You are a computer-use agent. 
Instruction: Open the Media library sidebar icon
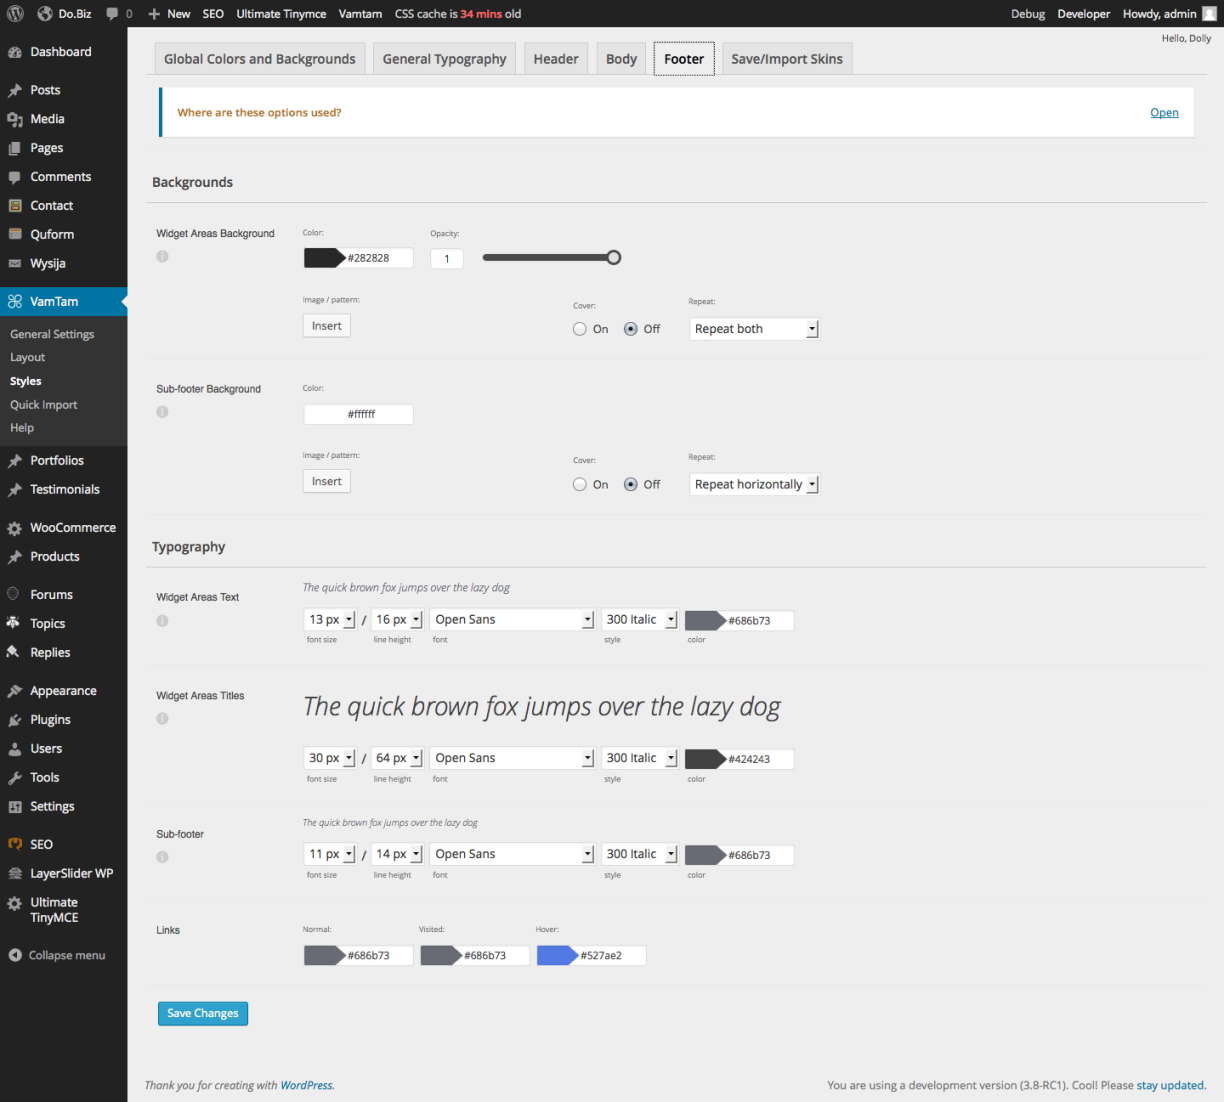pyautogui.click(x=15, y=119)
